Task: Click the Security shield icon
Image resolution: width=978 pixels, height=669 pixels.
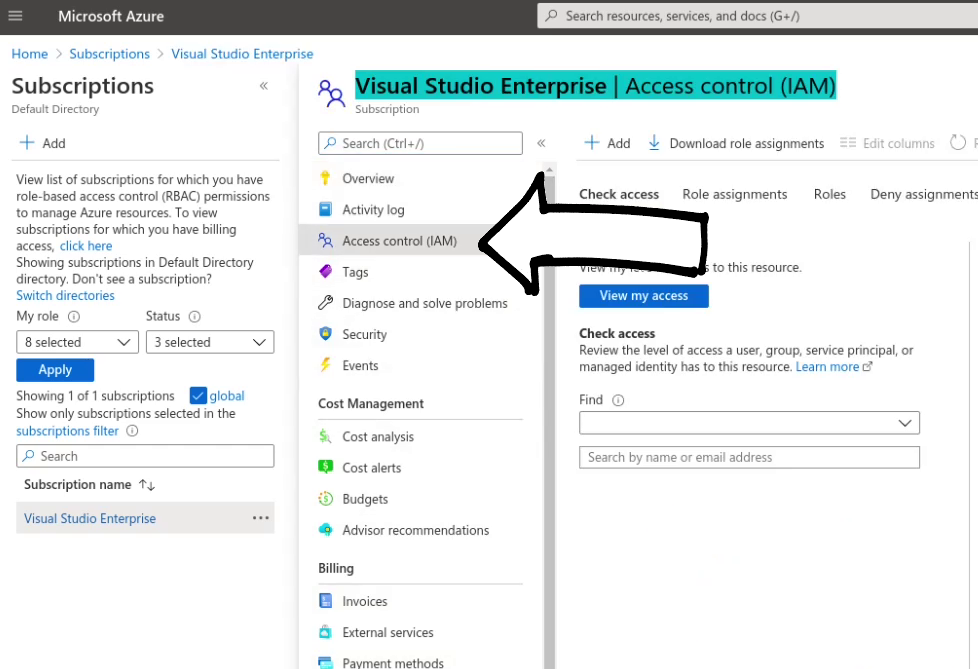Action: pos(325,334)
